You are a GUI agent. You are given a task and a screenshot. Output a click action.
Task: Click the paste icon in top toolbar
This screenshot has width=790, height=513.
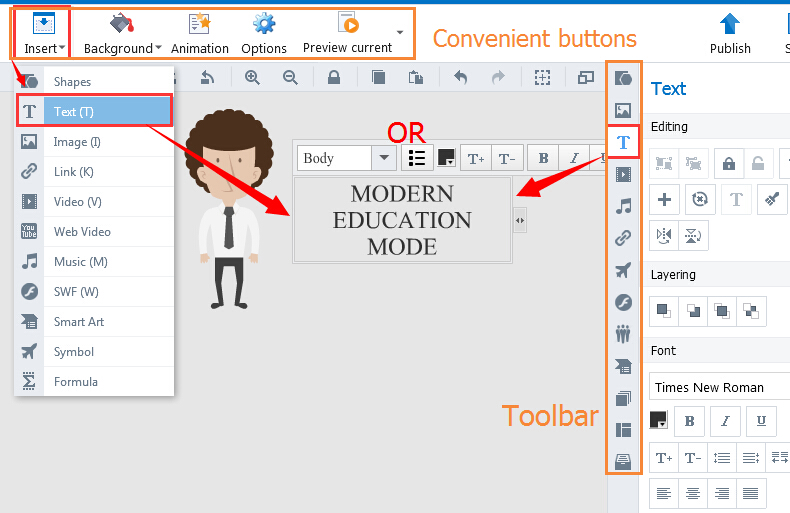tap(416, 78)
